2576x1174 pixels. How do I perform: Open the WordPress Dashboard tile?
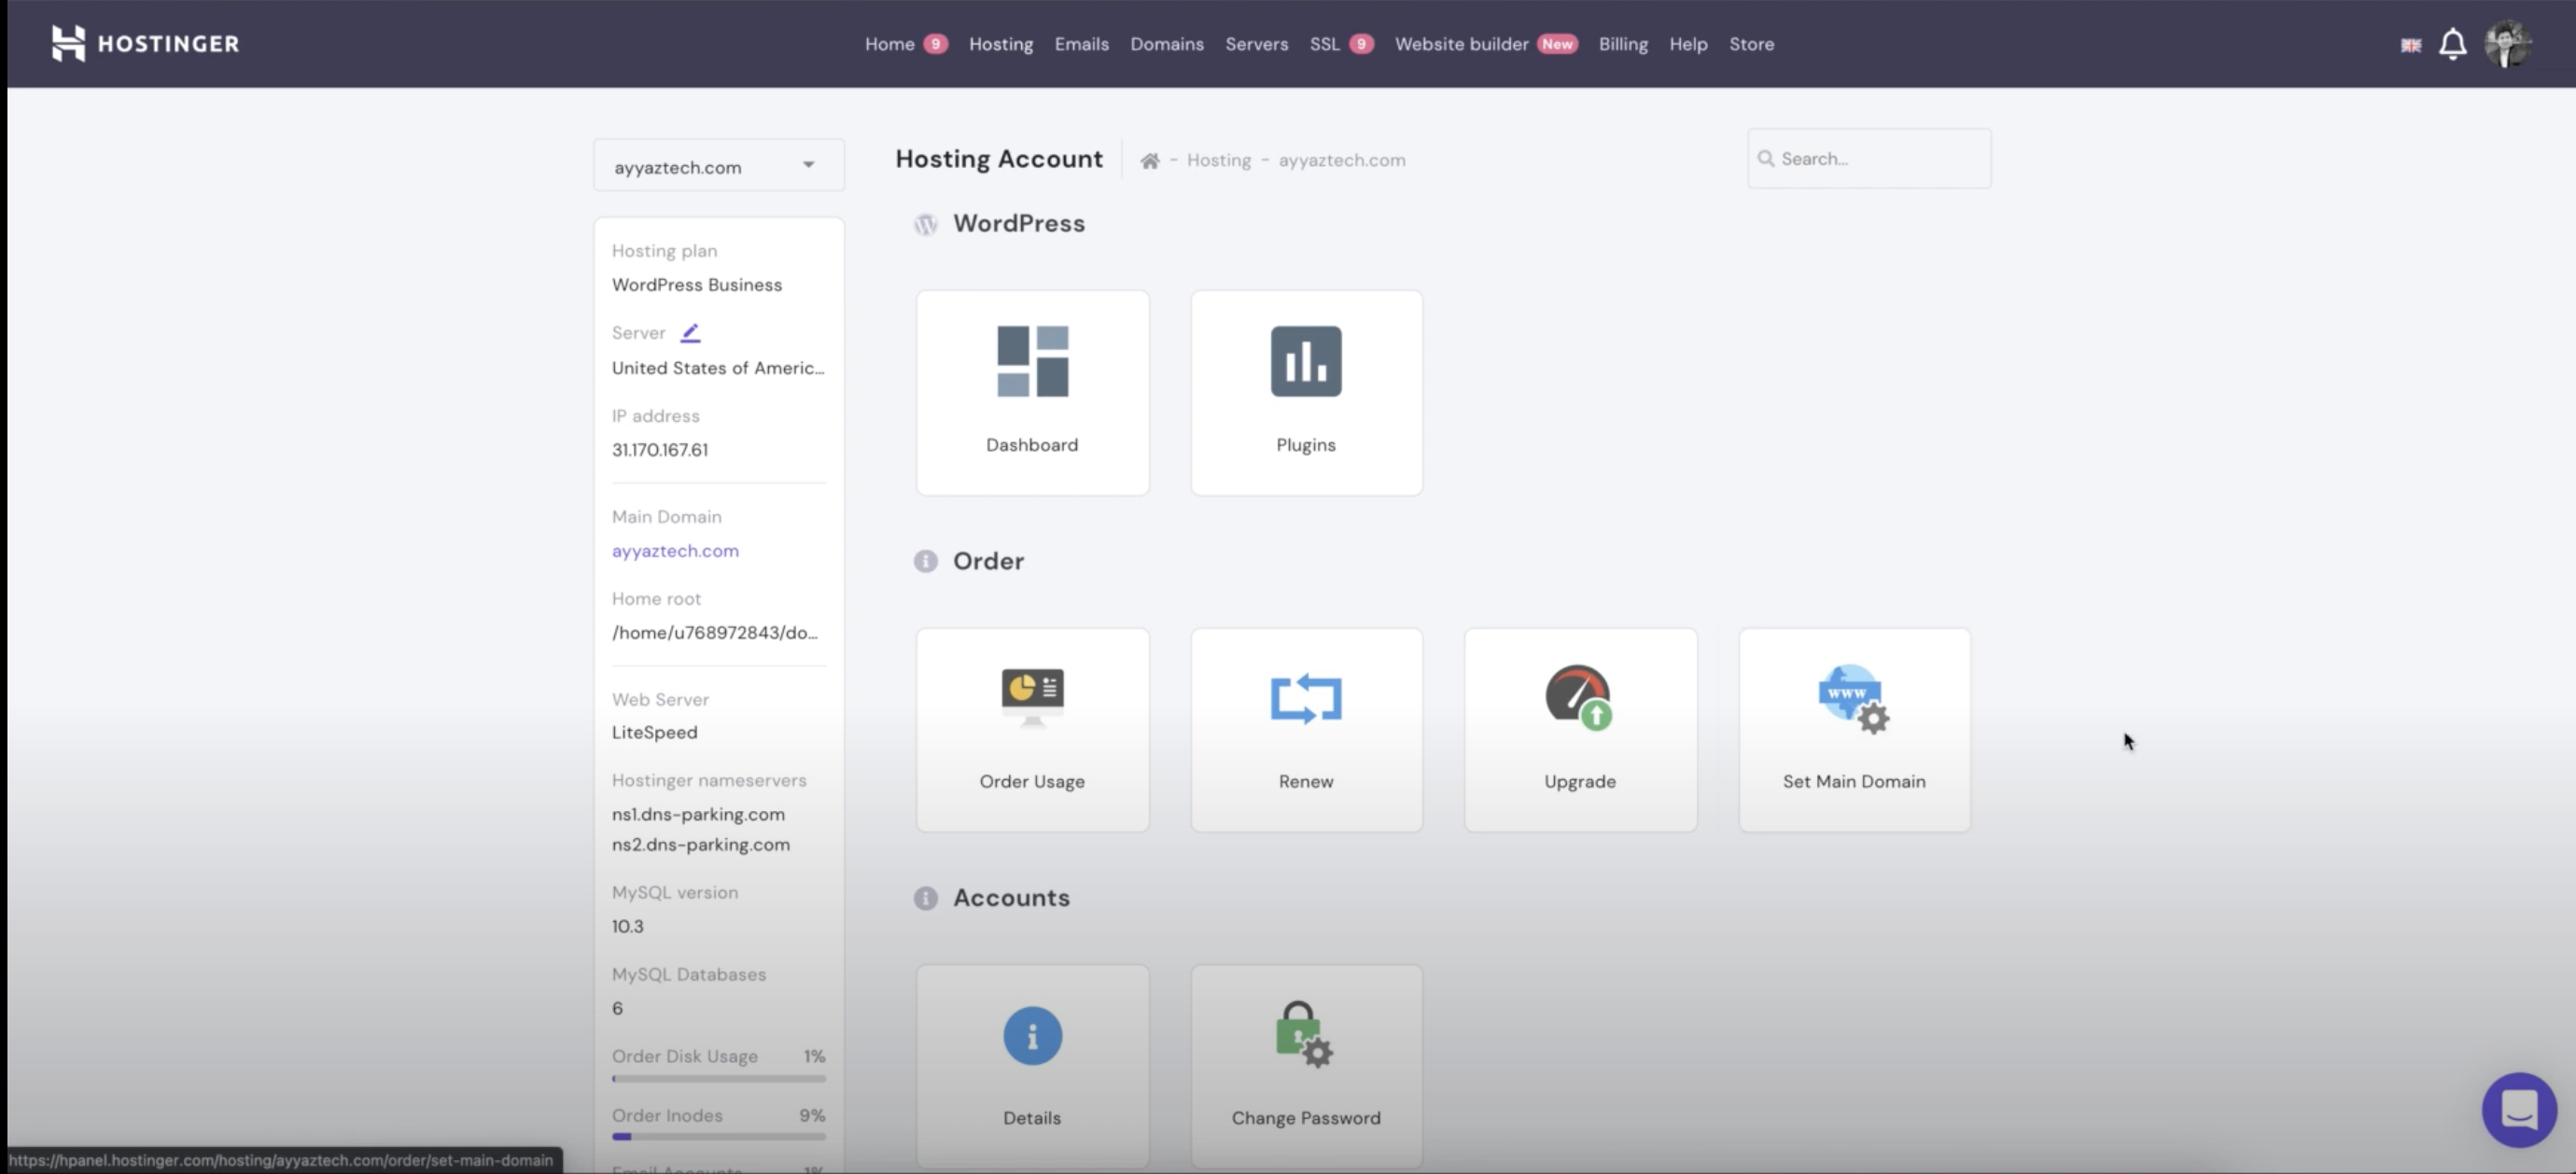pos(1032,392)
